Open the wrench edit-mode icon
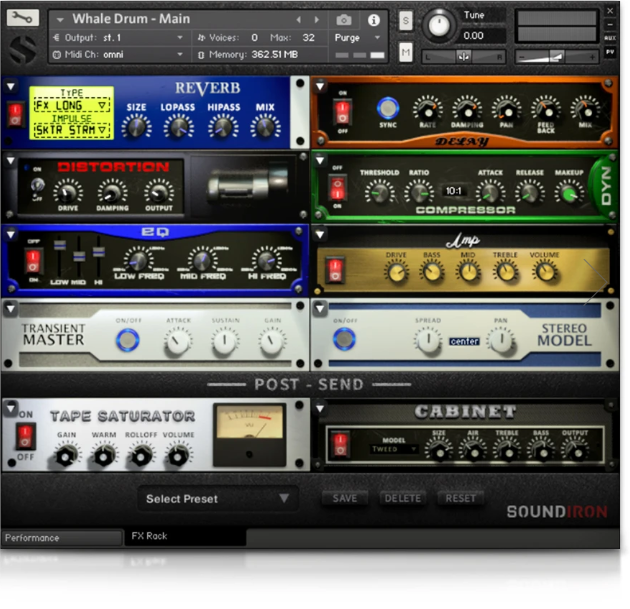The image size is (630, 609). point(22,17)
